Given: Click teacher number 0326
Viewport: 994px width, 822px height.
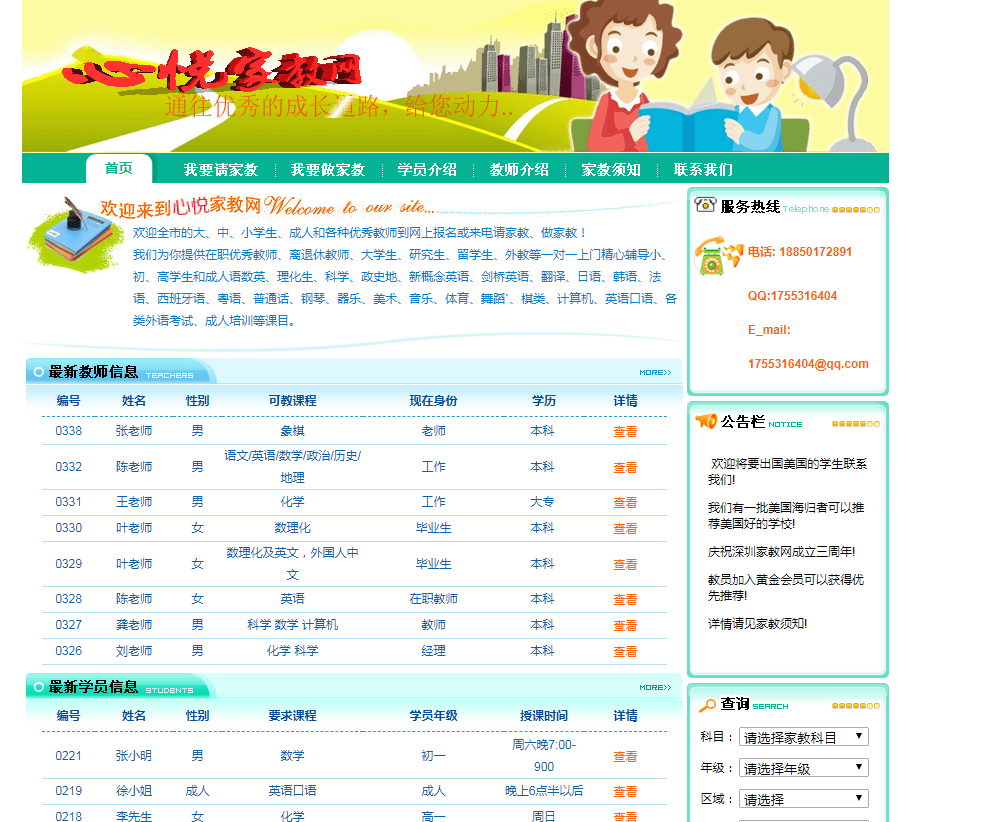Looking at the screenshot, I should (68, 651).
